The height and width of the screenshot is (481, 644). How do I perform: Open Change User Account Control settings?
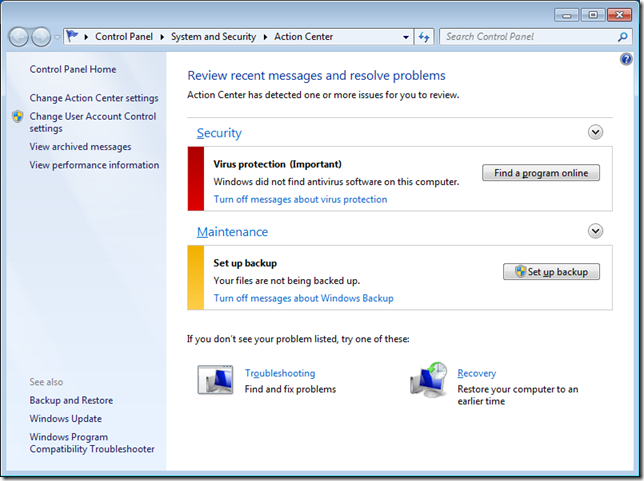tap(92, 122)
